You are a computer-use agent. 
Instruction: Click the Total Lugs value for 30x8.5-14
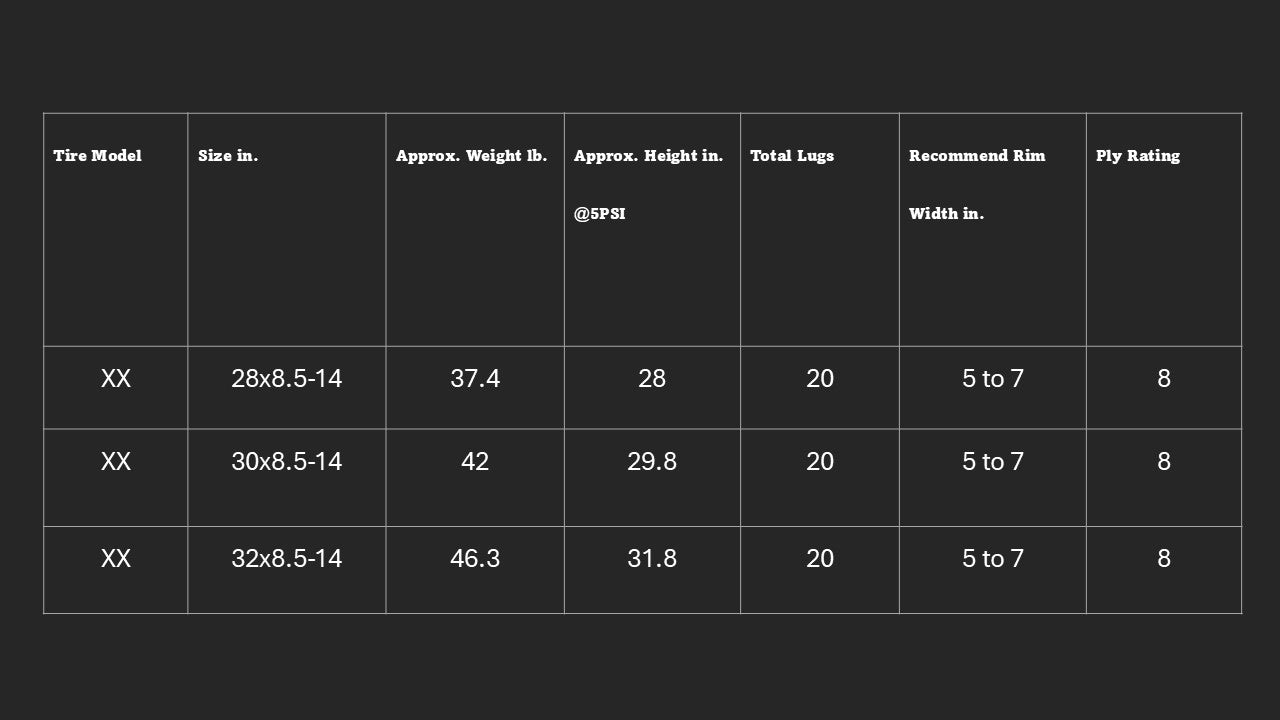pyautogui.click(x=820, y=462)
